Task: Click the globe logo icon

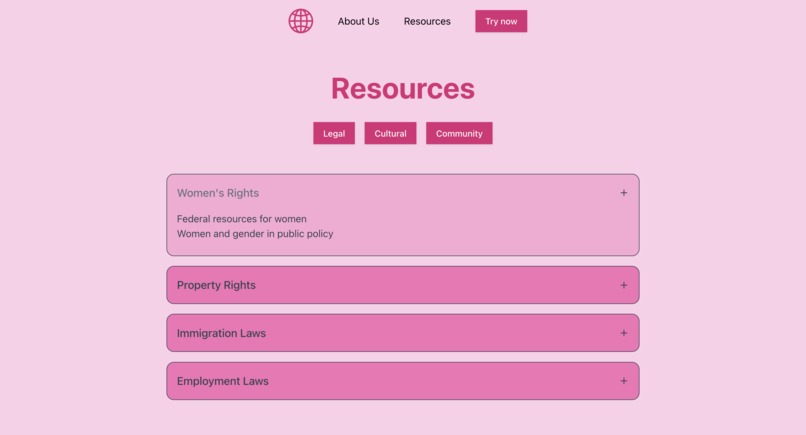Action: click(x=301, y=21)
